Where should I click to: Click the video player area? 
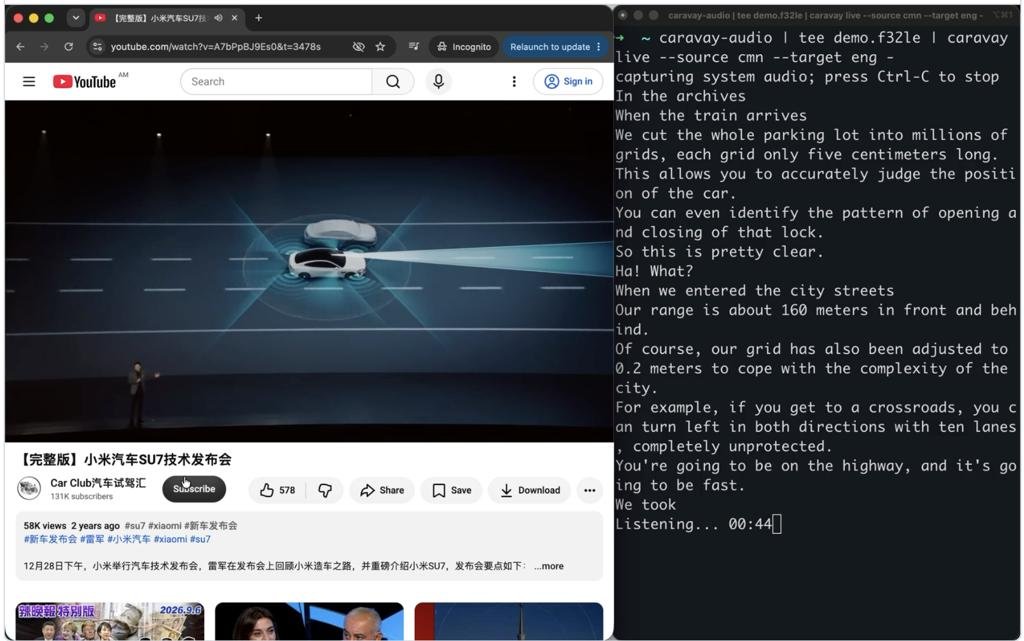[309, 272]
